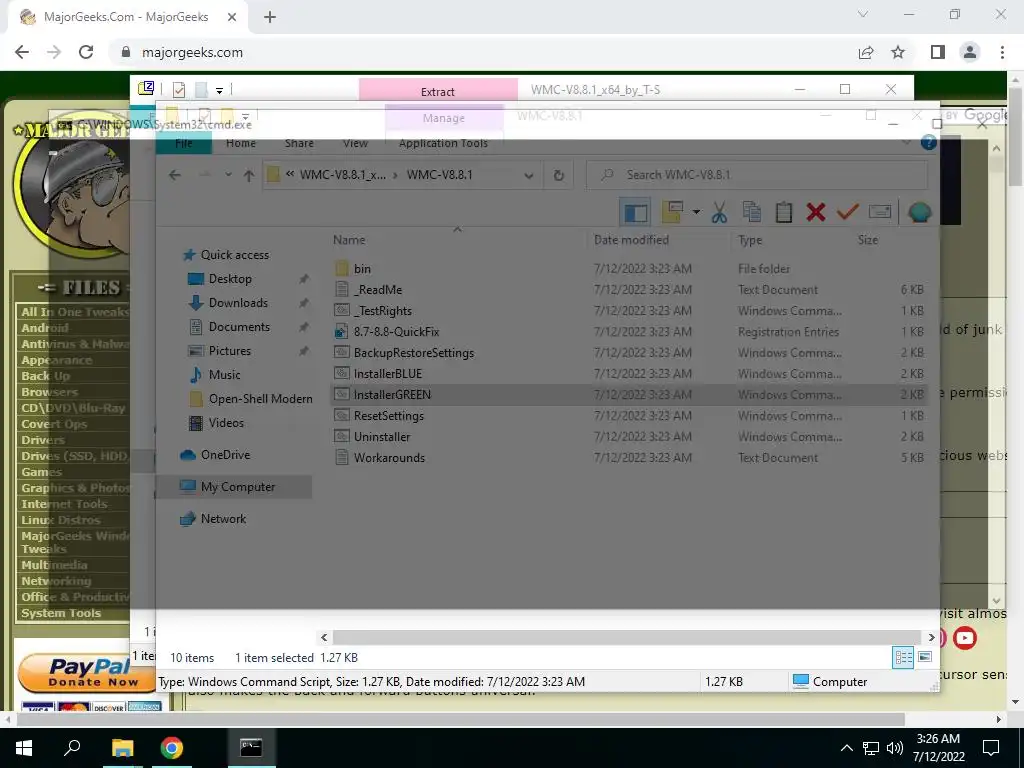The image size is (1024, 768).
Task: Click the Rename toolbar icon
Action: [880, 212]
